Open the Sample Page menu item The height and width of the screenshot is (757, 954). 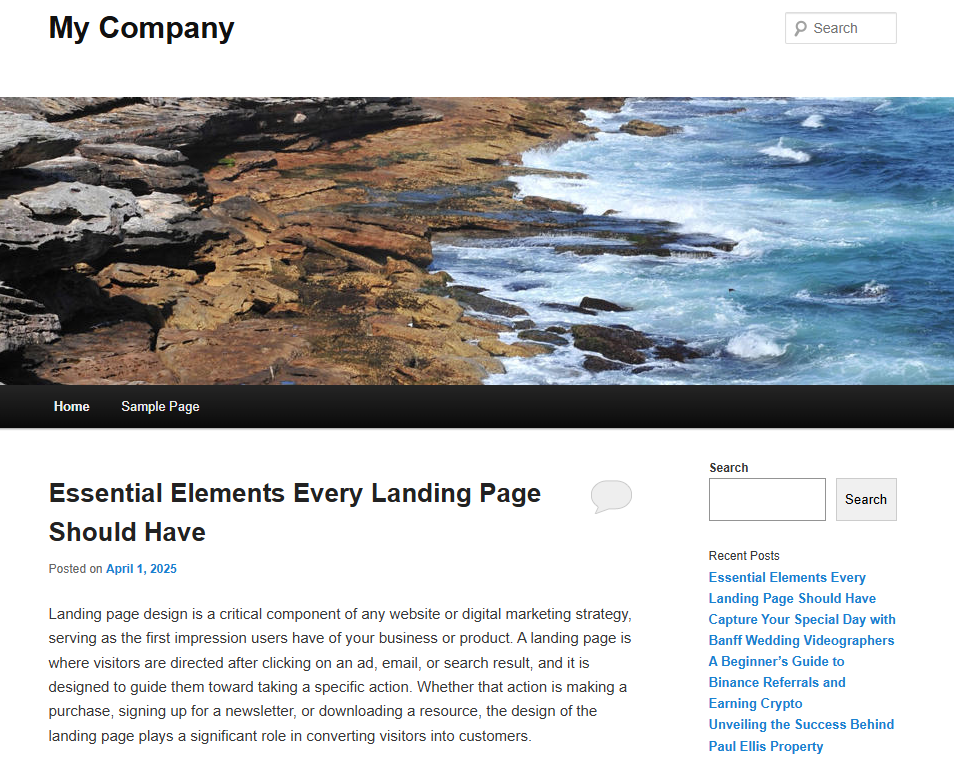click(x=160, y=406)
